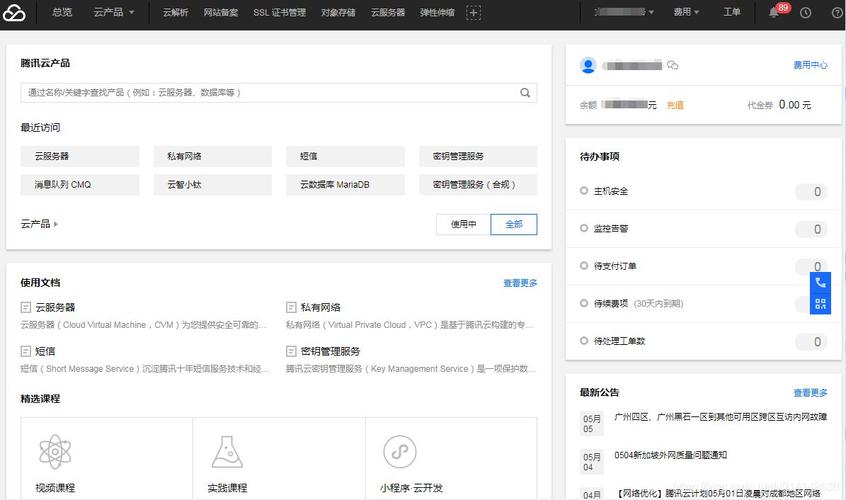Open the clock history icon in top bar
The image size is (846, 500).
point(805,12)
